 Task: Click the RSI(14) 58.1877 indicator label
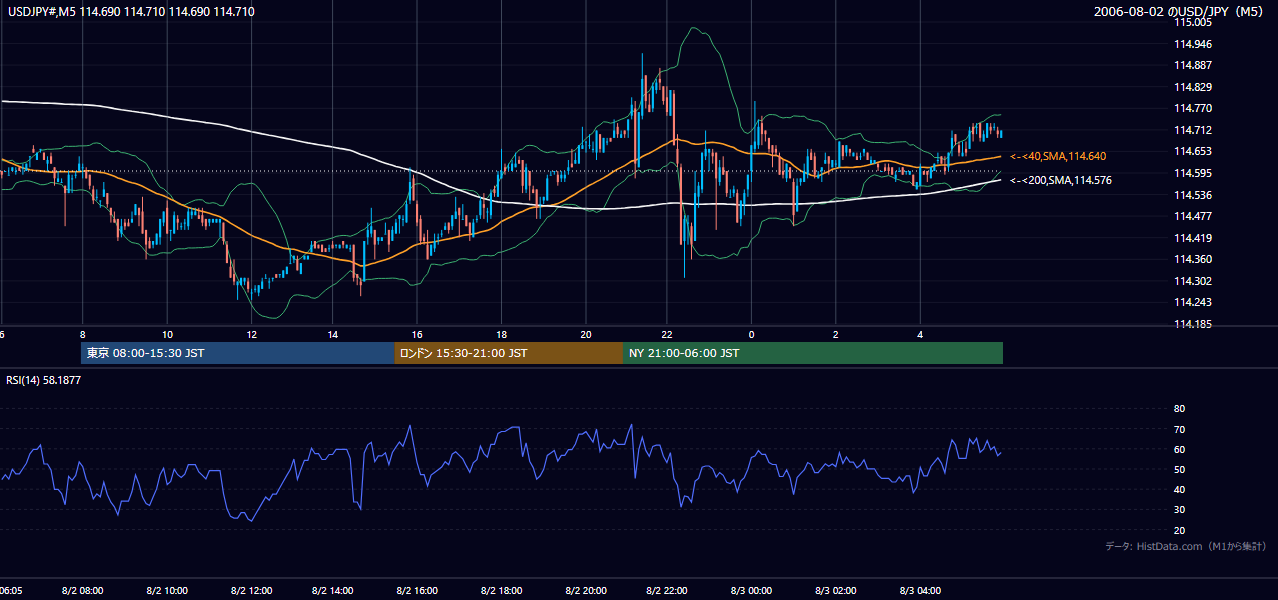pos(44,380)
